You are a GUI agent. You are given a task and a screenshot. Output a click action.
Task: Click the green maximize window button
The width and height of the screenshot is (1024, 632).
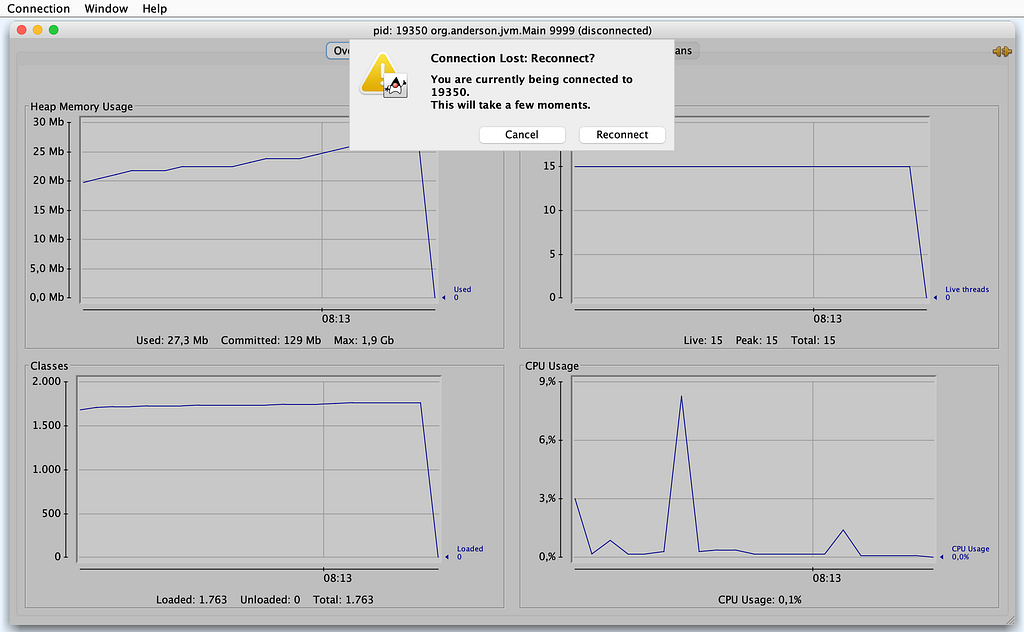[54, 30]
